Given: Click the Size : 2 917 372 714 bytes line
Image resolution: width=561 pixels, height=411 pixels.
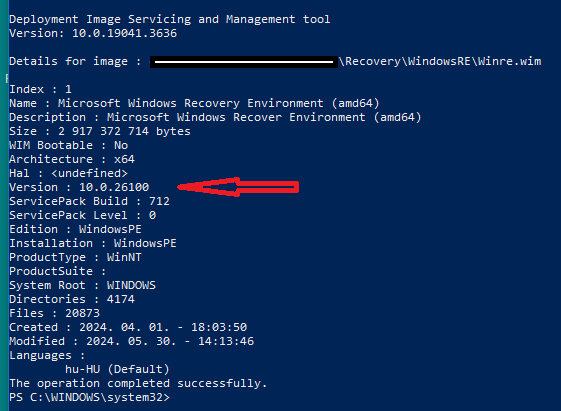Looking at the screenshot, I should point(100,131).
